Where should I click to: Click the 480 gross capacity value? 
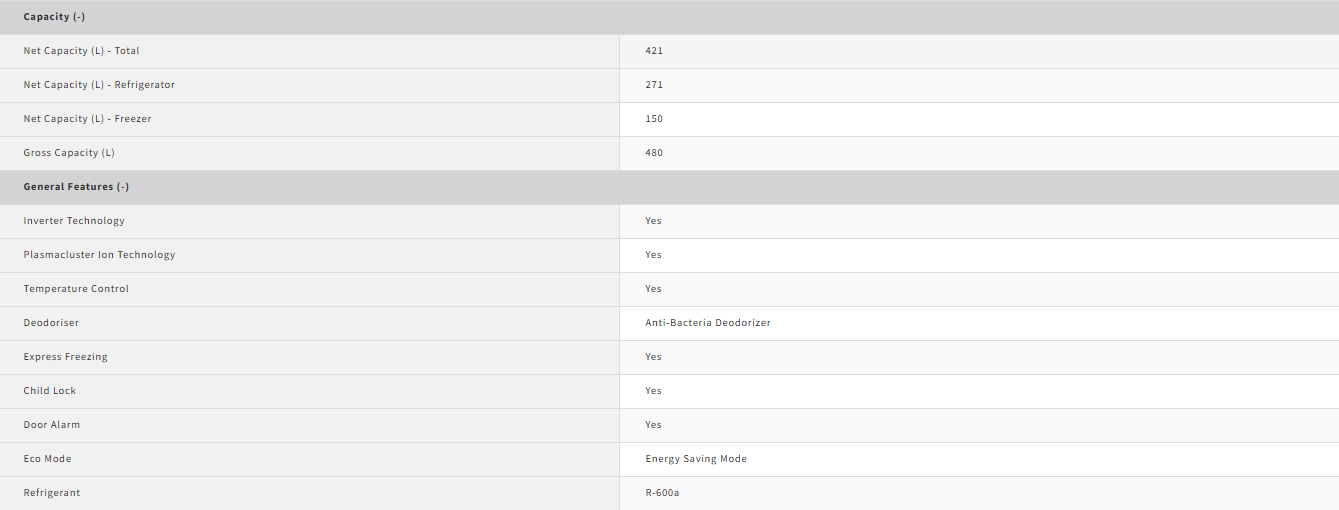point(654,153)
